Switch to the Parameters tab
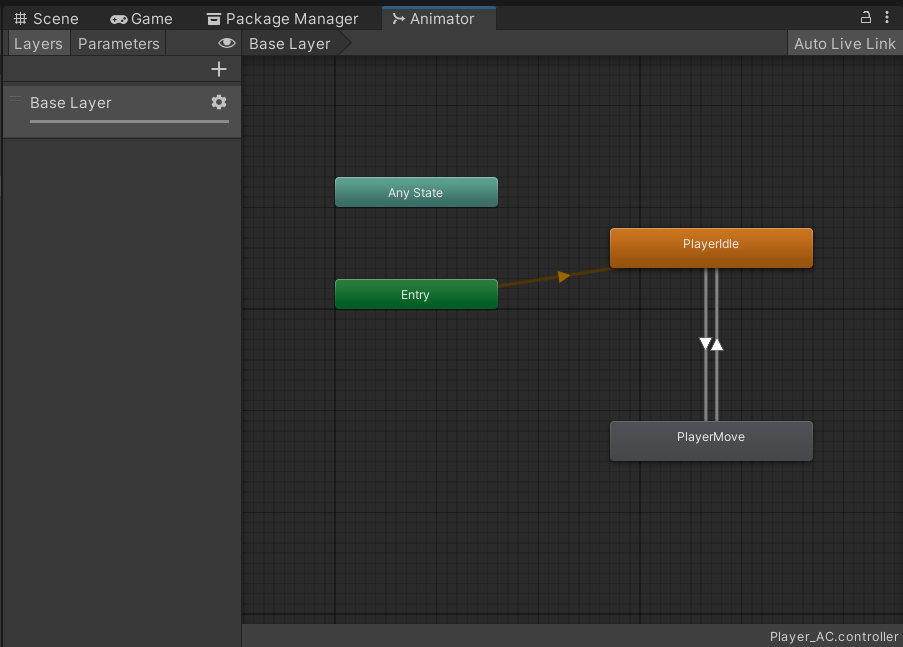This screenshot has height=647, width=903. pos(119,44)
